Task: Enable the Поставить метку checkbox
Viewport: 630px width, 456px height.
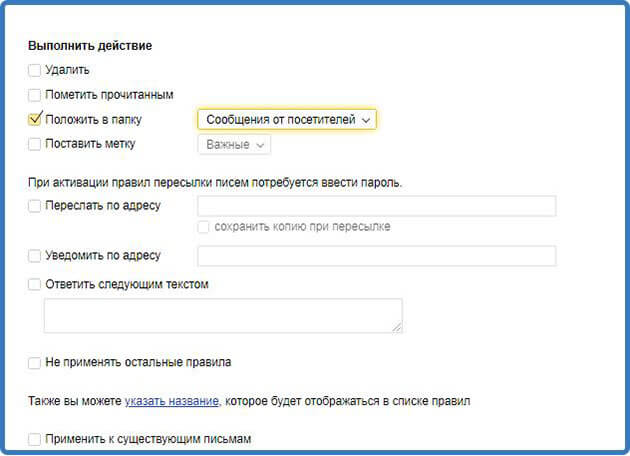Action: click(x=35, y=144)
